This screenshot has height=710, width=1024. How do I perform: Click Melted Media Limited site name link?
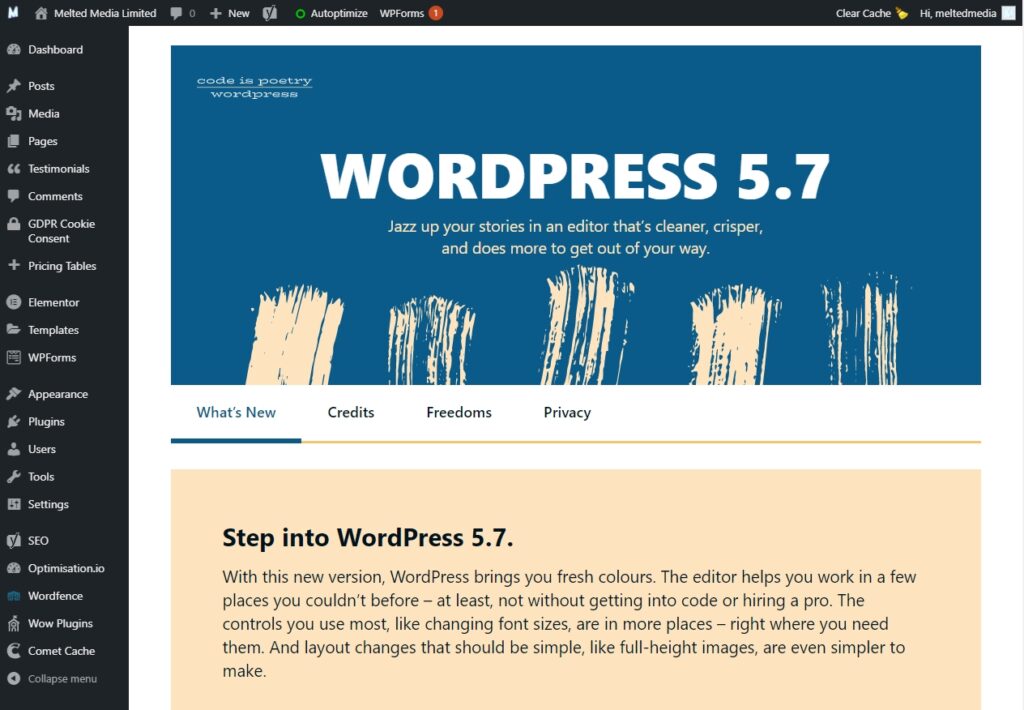[104, 13]
